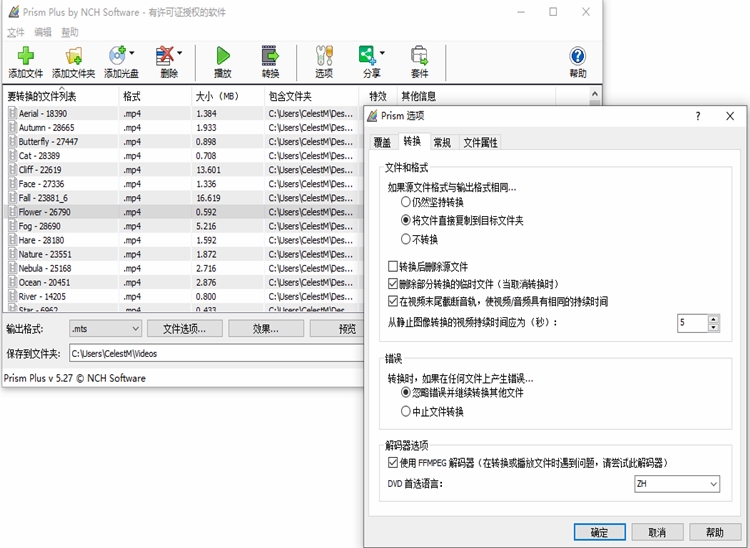Click the 添加文件 green plus icon

pyautogui.click(x=26, y=56)
